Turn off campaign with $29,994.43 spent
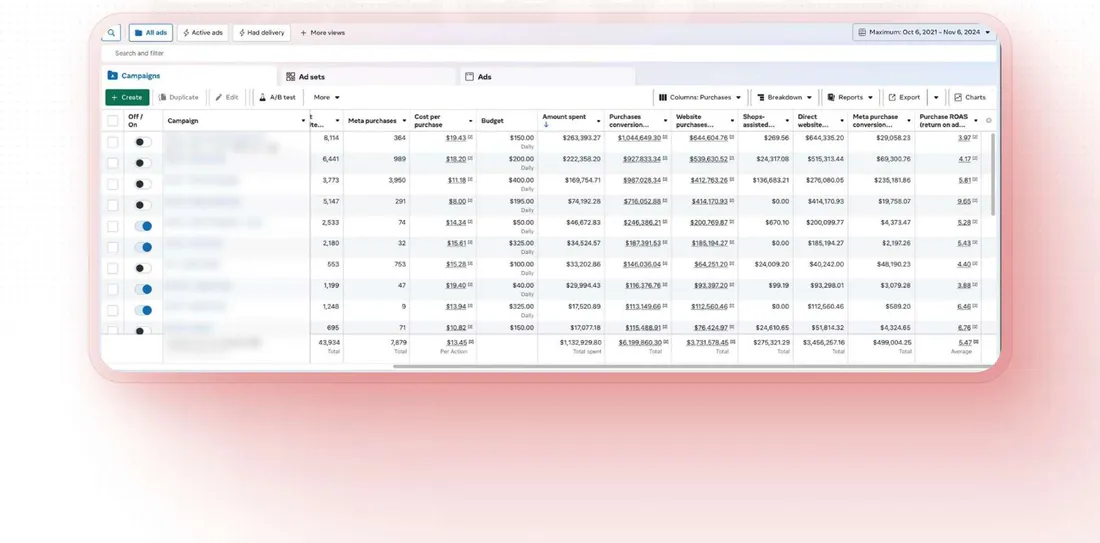 tap(143, 289)
